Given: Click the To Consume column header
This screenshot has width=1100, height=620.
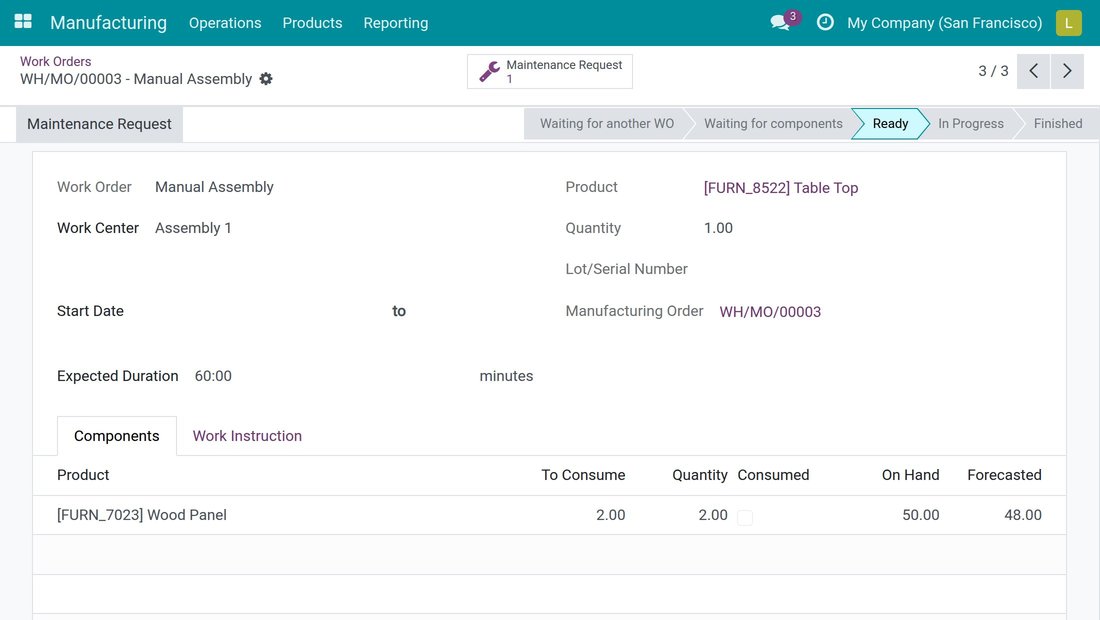Looking at the screenshot, I should 583,475.
